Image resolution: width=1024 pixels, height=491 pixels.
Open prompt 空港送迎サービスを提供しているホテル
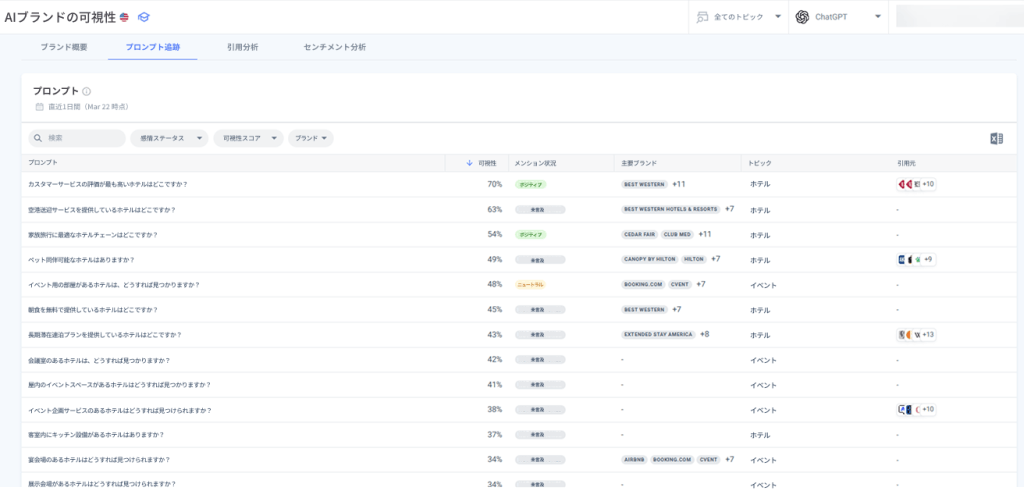pyautogui.click(x=102, y=210)
